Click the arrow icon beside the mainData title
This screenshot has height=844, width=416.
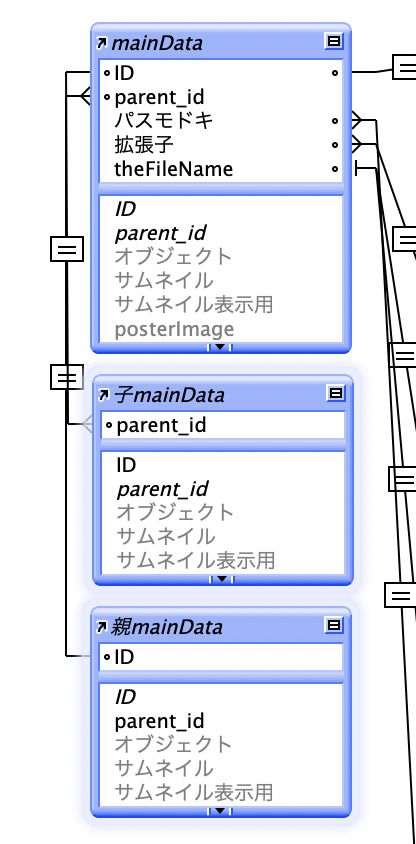pos(102,43)
